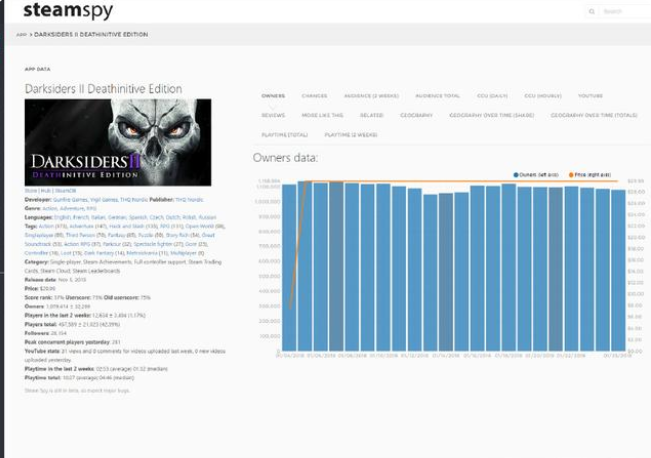Click the 'Owners data:' heading
The width and height of the screenshot is (651, 458).
285,158
